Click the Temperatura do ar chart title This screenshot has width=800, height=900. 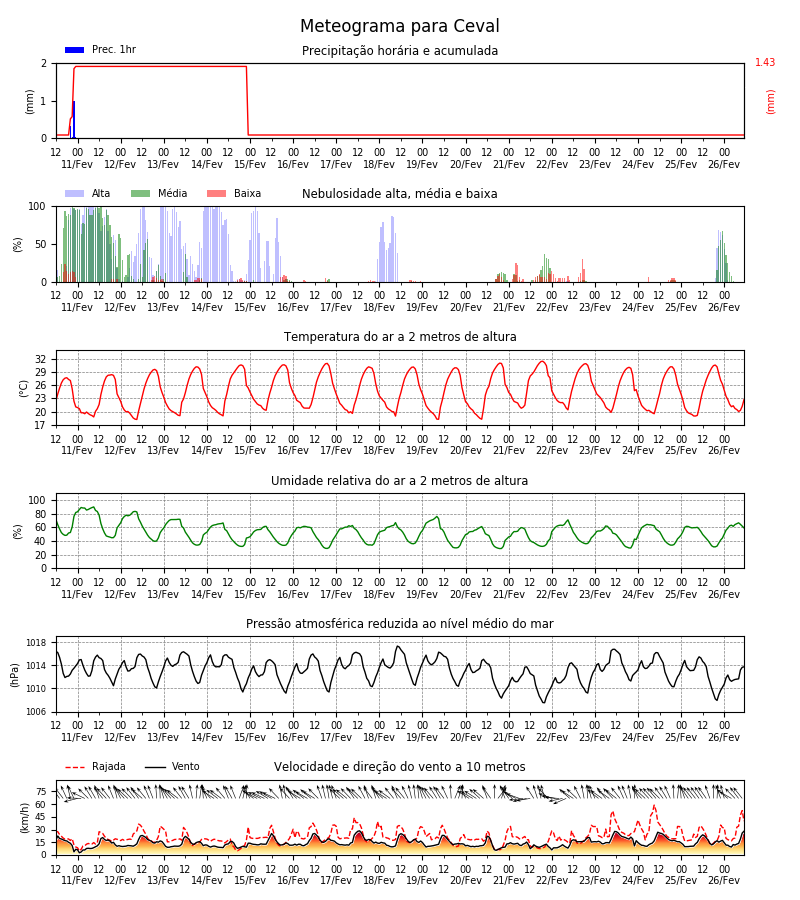pos(400,337)
